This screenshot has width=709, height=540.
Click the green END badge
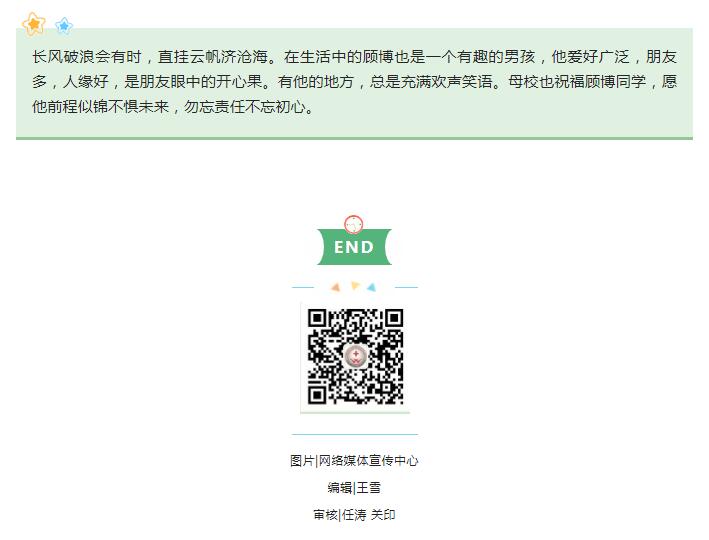point(354,247)
